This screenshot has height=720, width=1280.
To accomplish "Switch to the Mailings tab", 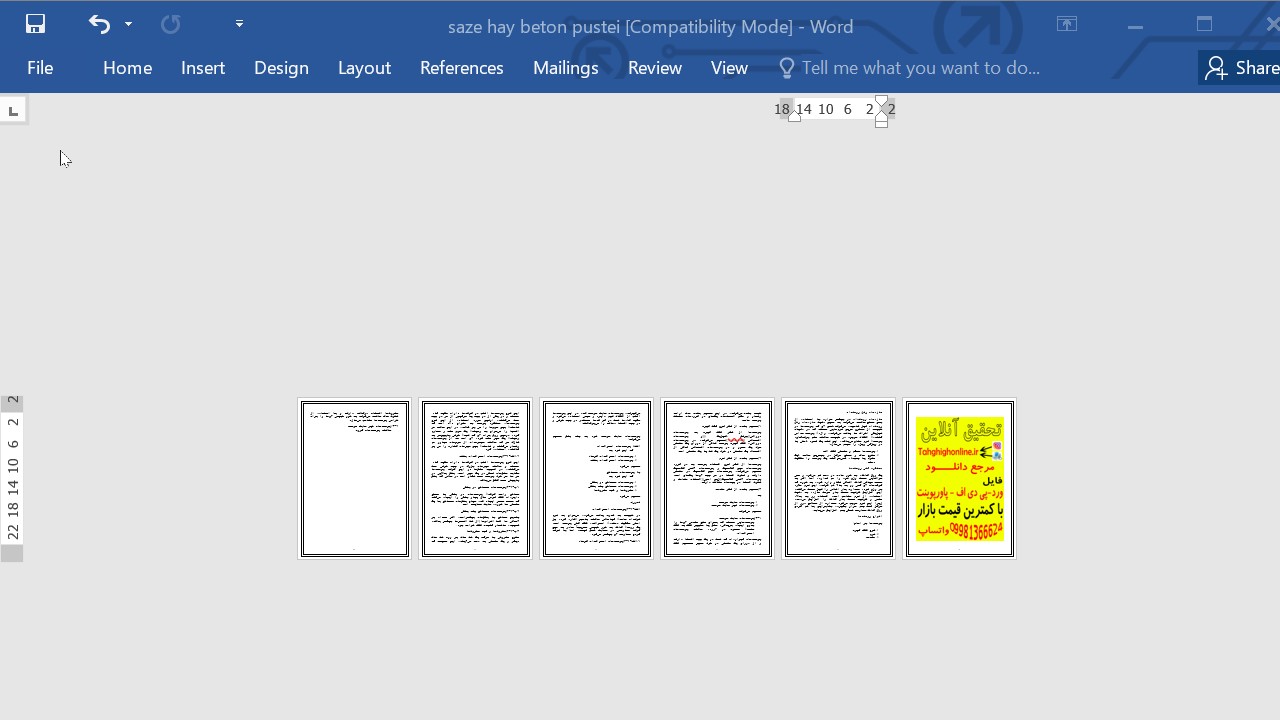I will [x=565, y=68].
